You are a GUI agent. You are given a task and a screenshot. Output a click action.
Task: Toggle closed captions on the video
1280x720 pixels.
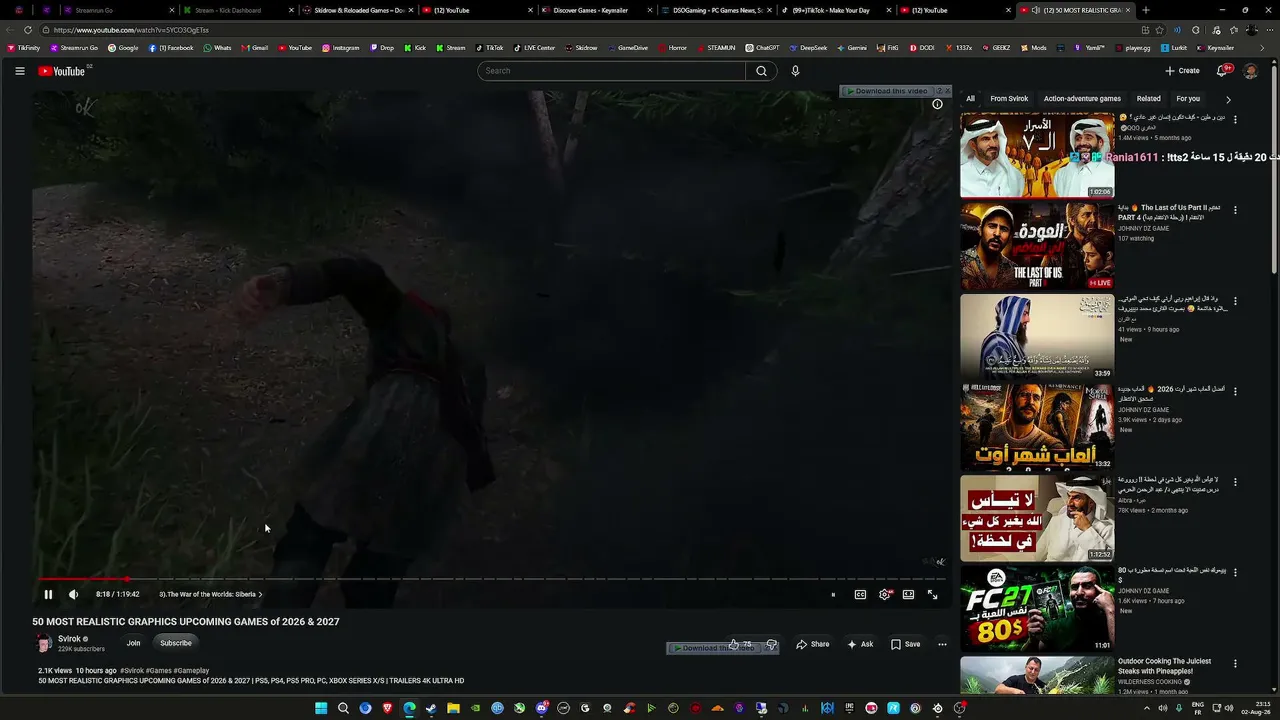860,594
